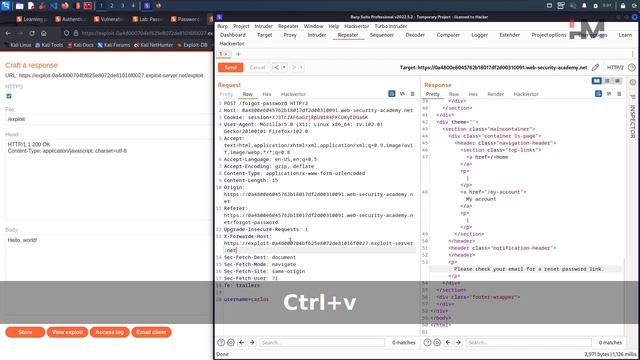Select the Raw view in Response

point(454,94)
